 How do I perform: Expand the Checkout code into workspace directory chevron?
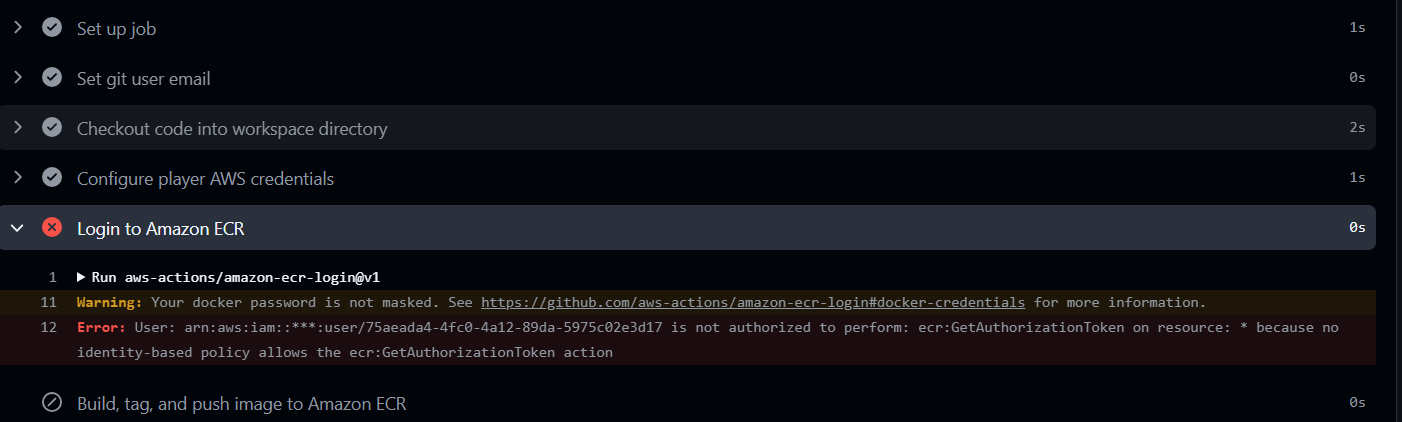(17, 128)
